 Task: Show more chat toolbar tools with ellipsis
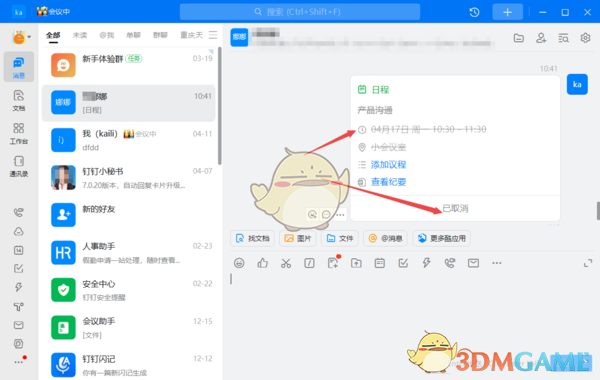[x=497, y=263]
